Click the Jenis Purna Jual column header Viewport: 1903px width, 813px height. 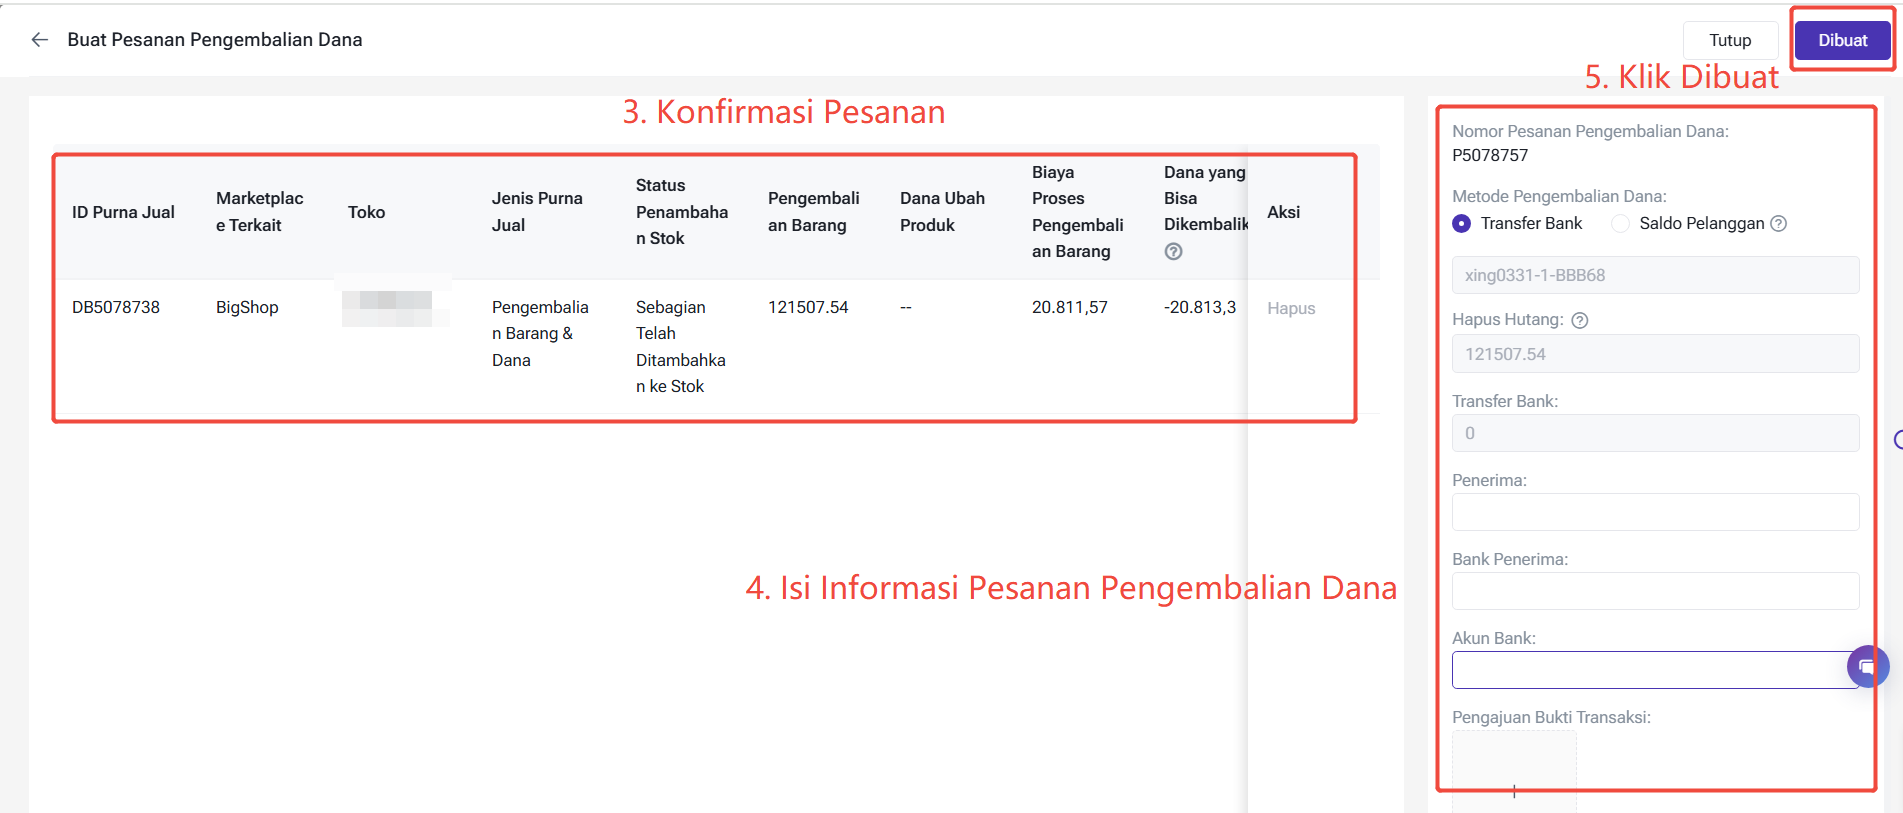(x=537, y=212)
